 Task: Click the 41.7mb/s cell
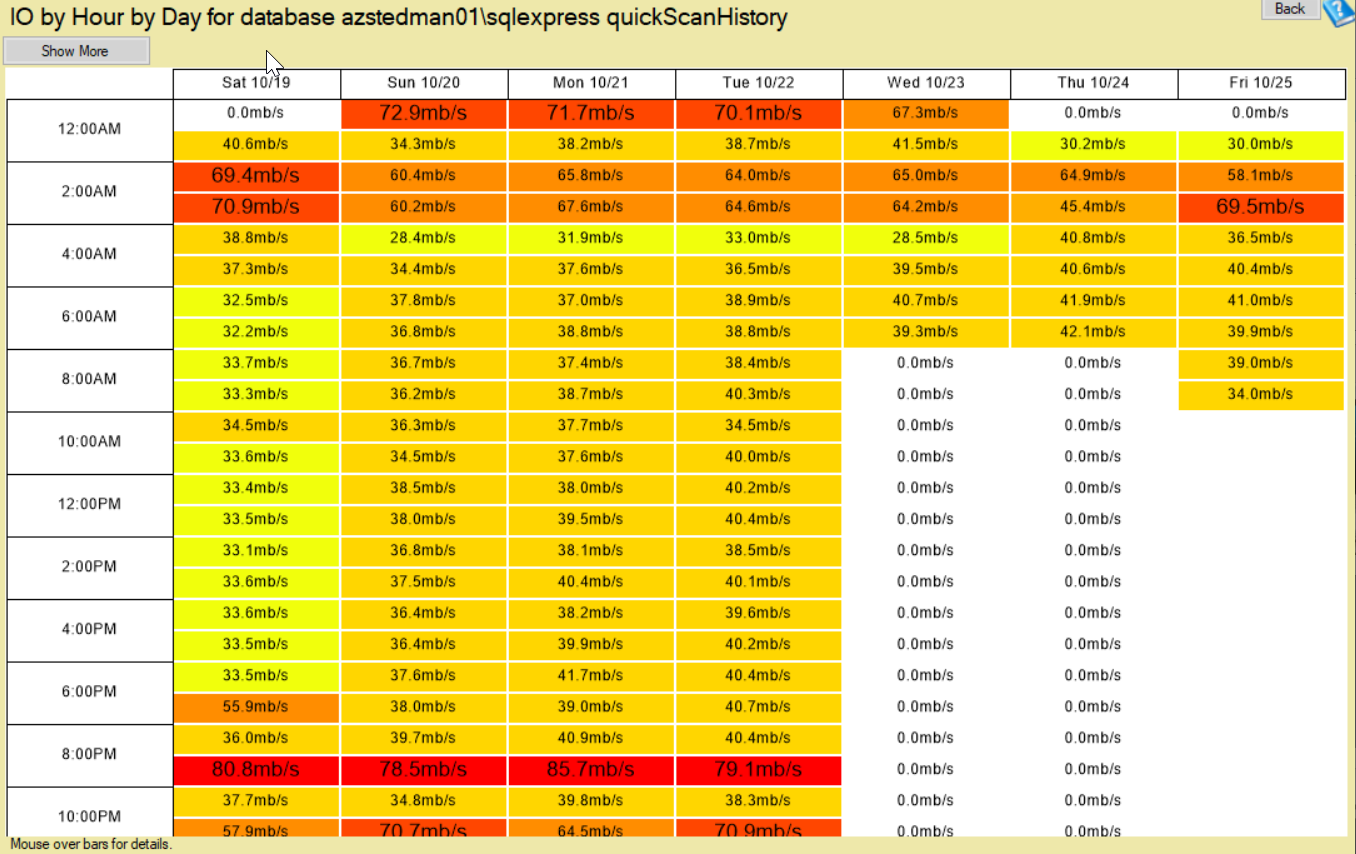pyautogui.click(x=591, y=676)
